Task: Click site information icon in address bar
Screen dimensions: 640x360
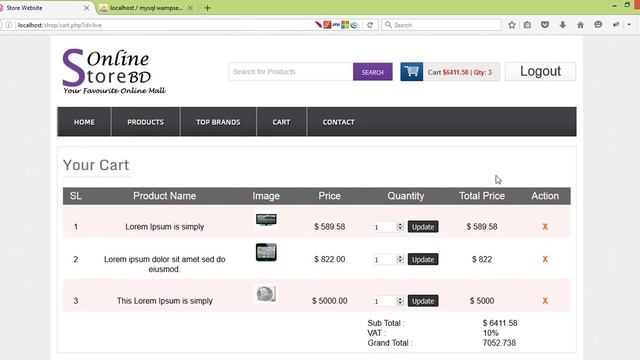Action: [x=9, y=25]
